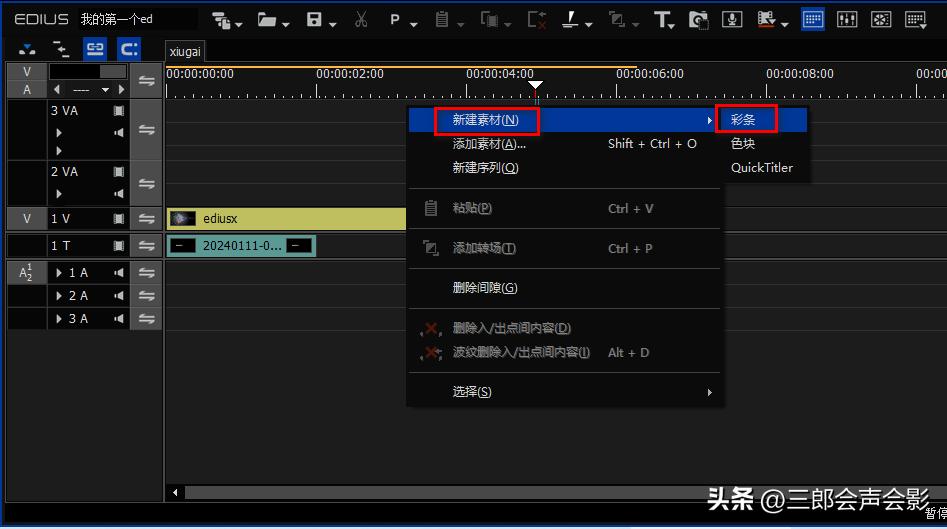Click the Save project icon
This screenshot has height=529, width=947.
314,20
